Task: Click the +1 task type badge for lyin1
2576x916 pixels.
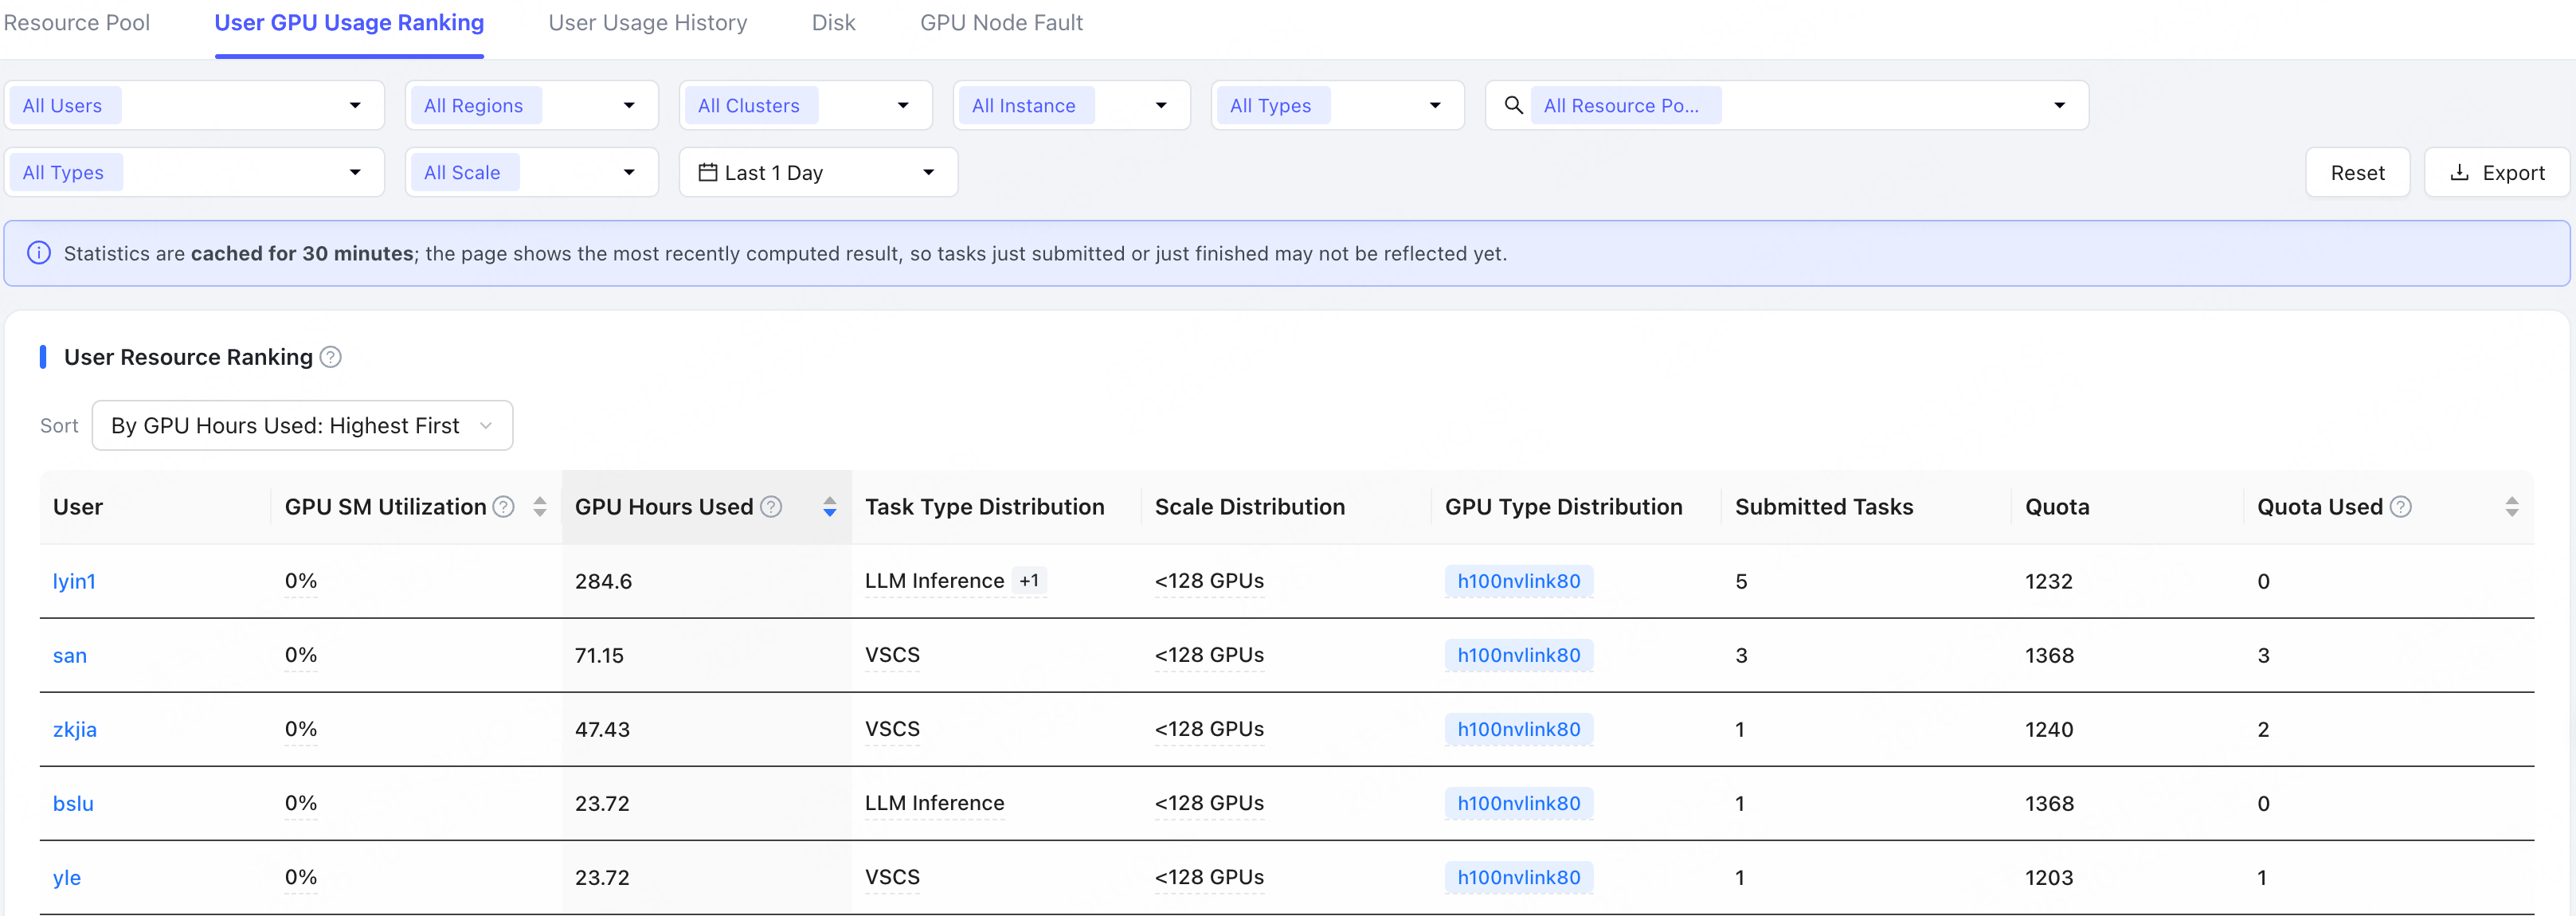Action: (x=1029, y=581)
